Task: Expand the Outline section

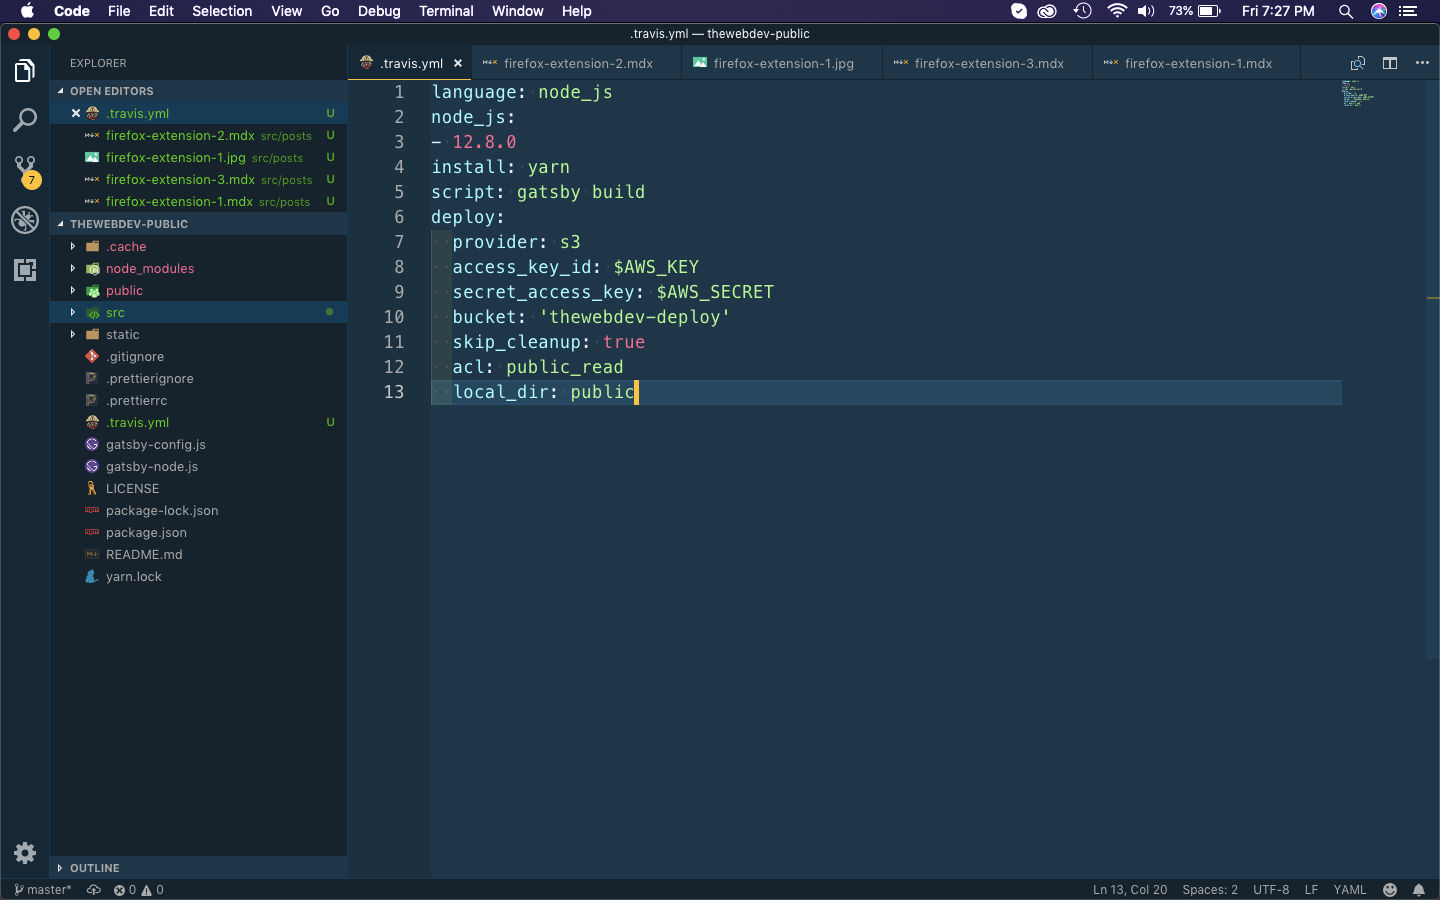Action: (198, 868)
